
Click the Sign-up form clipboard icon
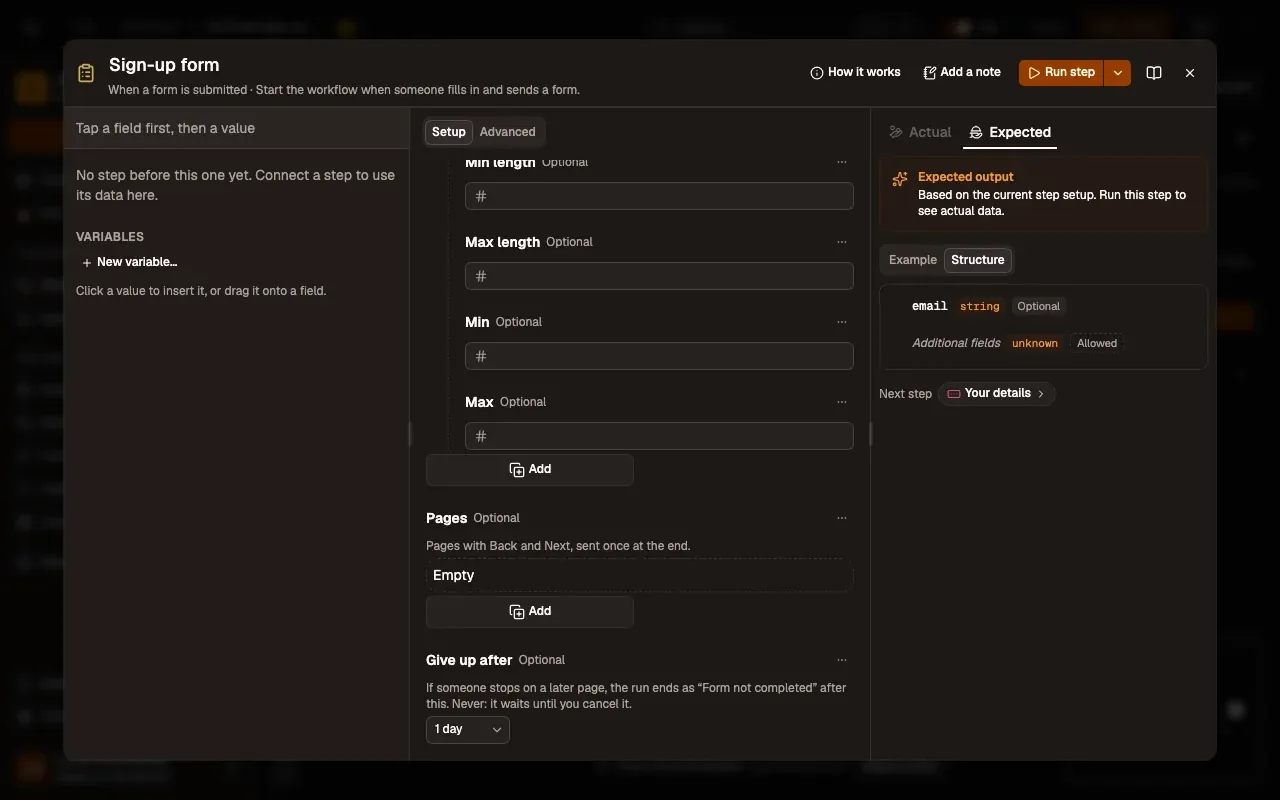pos(86,73)
